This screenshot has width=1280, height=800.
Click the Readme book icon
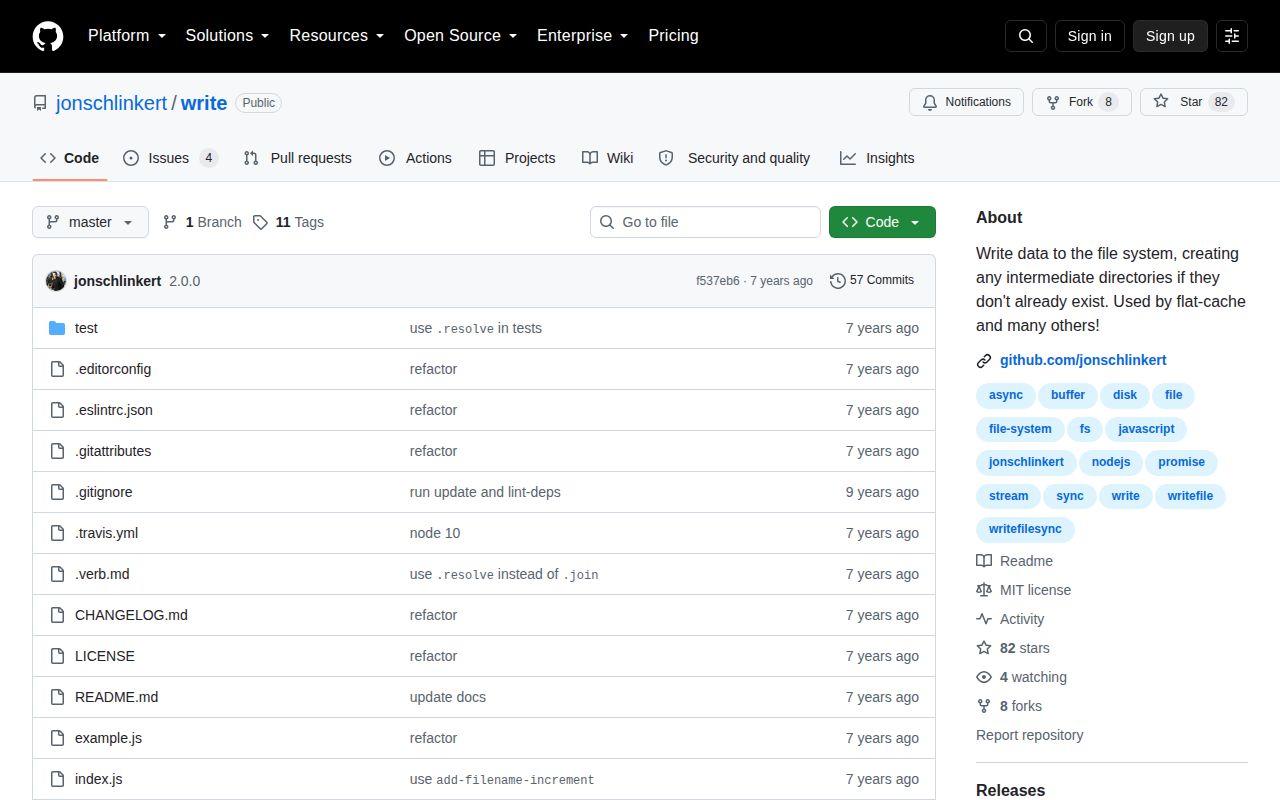[x=984, y=561]
